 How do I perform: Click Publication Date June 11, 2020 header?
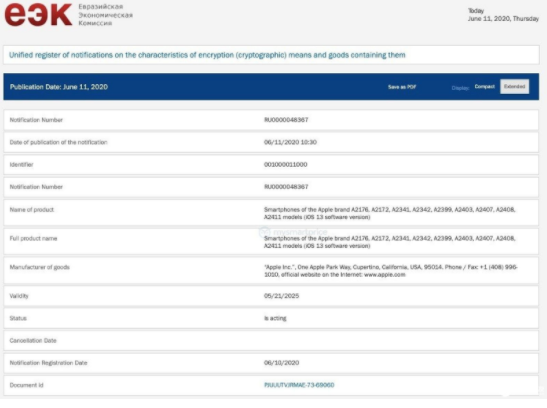[59, 87]
